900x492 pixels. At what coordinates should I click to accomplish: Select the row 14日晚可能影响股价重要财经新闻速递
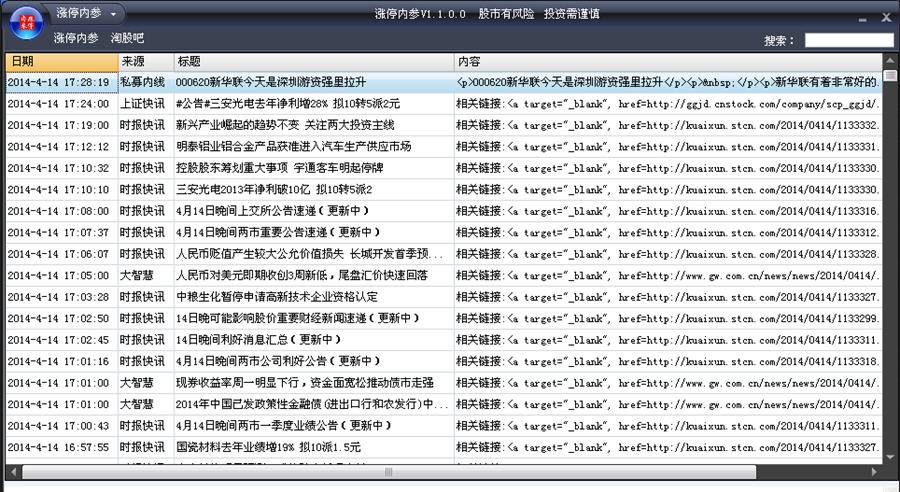444,318
